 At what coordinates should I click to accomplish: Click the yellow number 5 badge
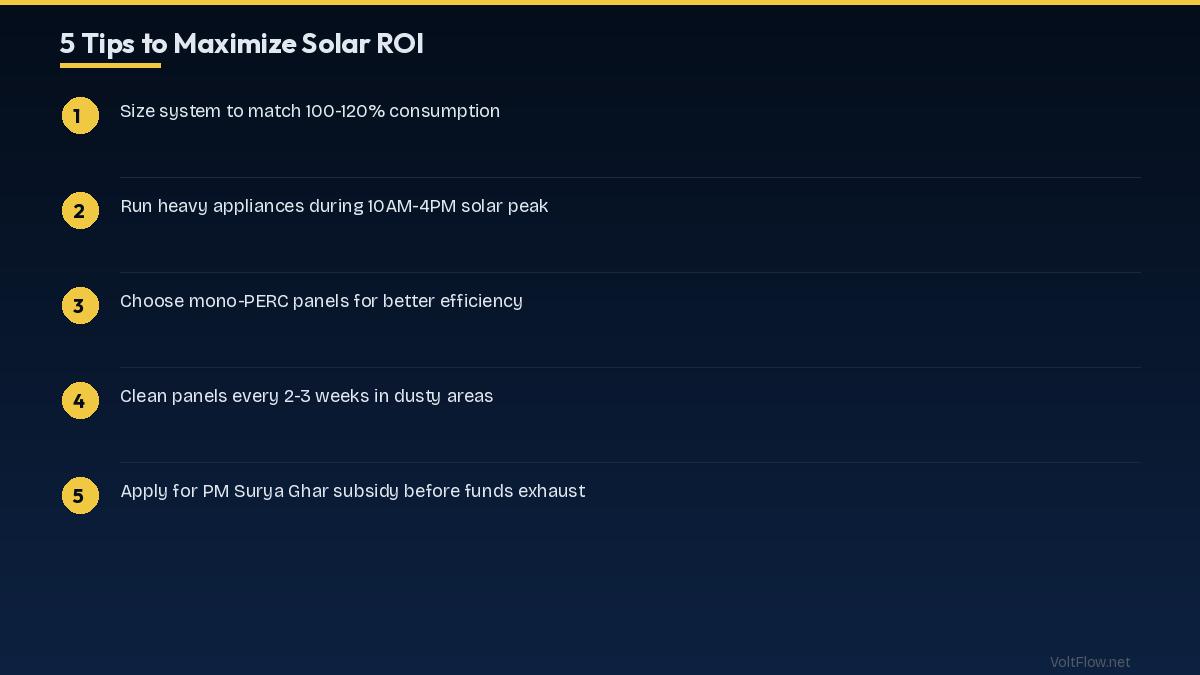pos(80,496)
